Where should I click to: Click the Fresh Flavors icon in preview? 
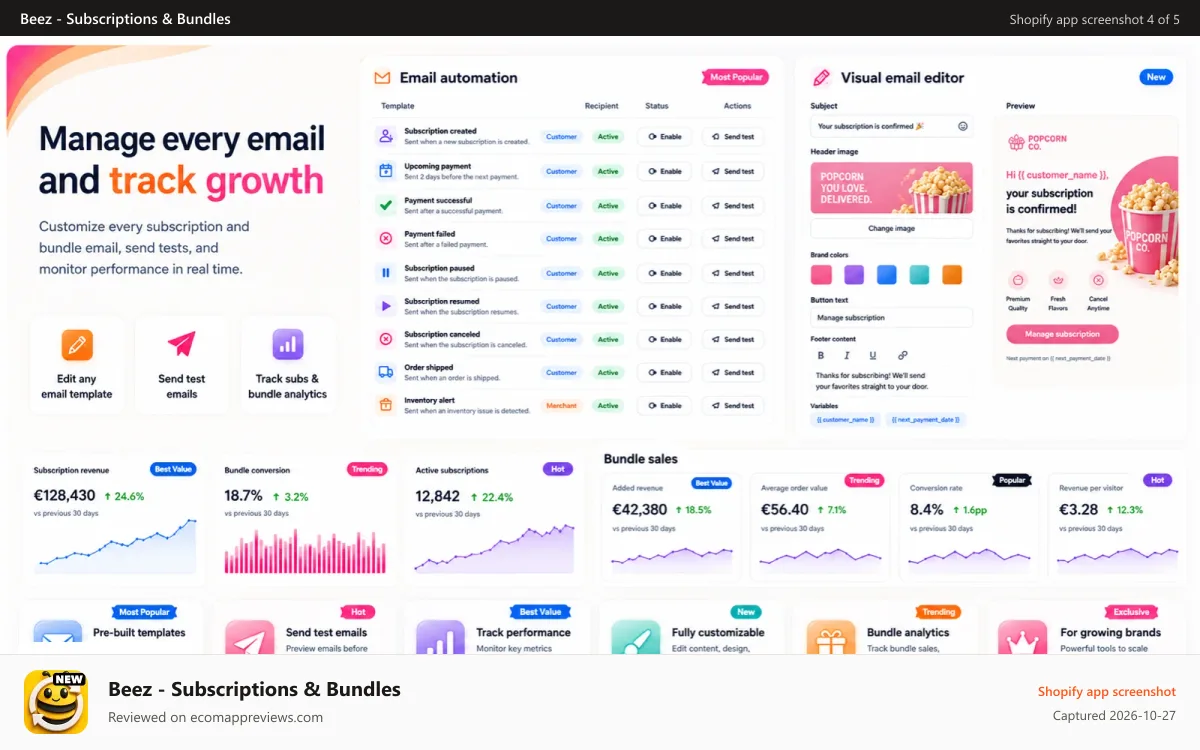click(x=1058, y=281)
